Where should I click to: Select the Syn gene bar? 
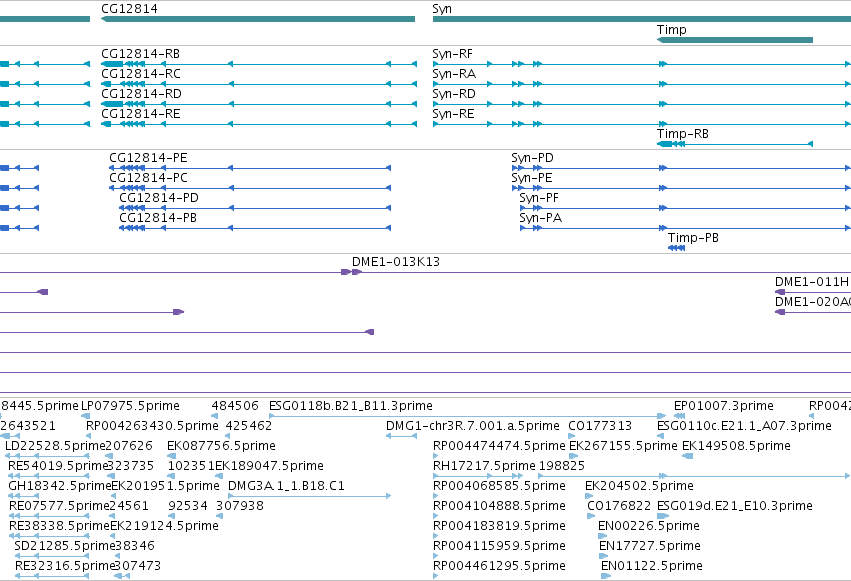click(642, 19)
